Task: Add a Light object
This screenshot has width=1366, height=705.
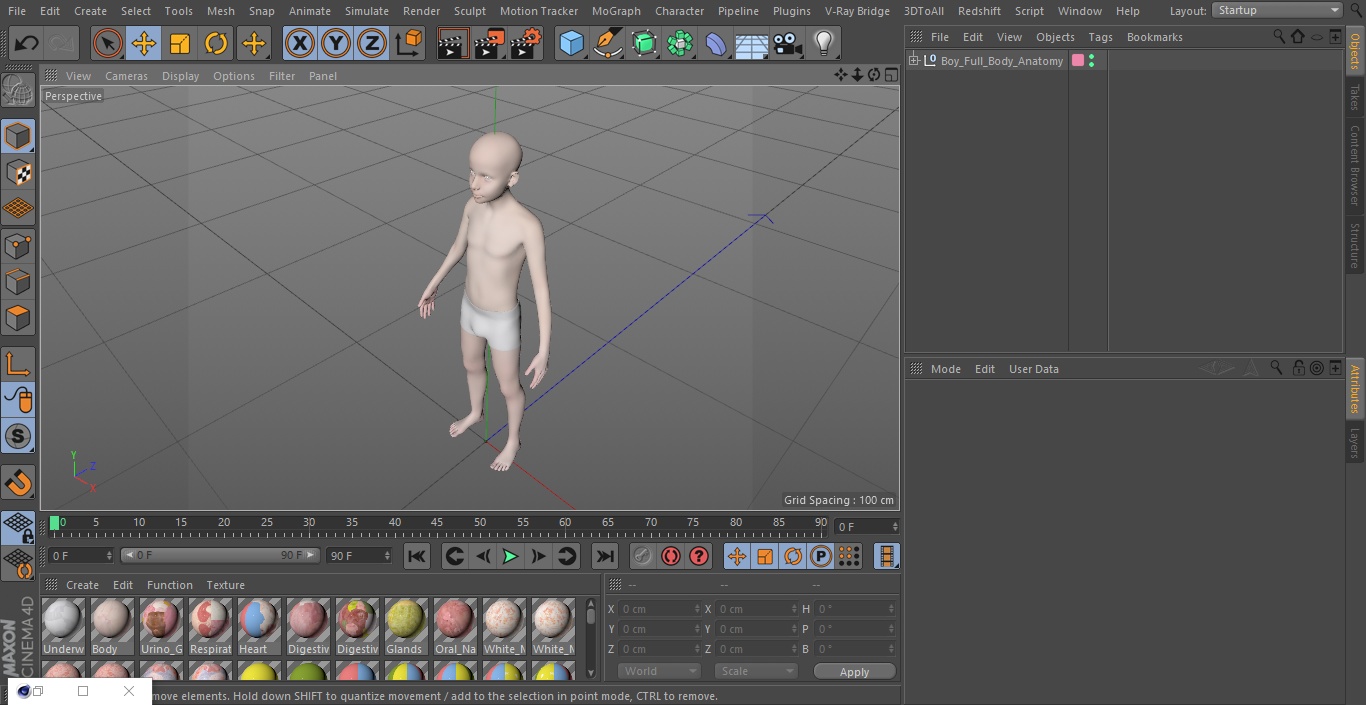Action: (x=824, y=44)
